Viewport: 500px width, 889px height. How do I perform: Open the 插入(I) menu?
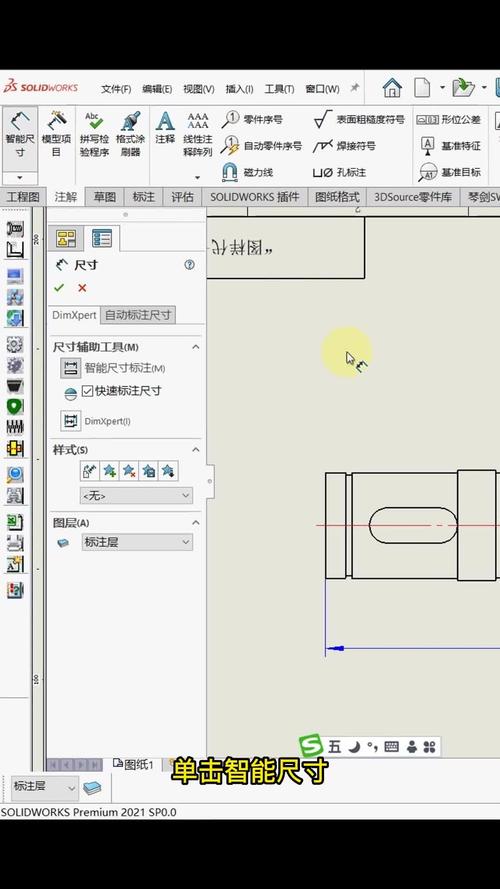(239, 89)
